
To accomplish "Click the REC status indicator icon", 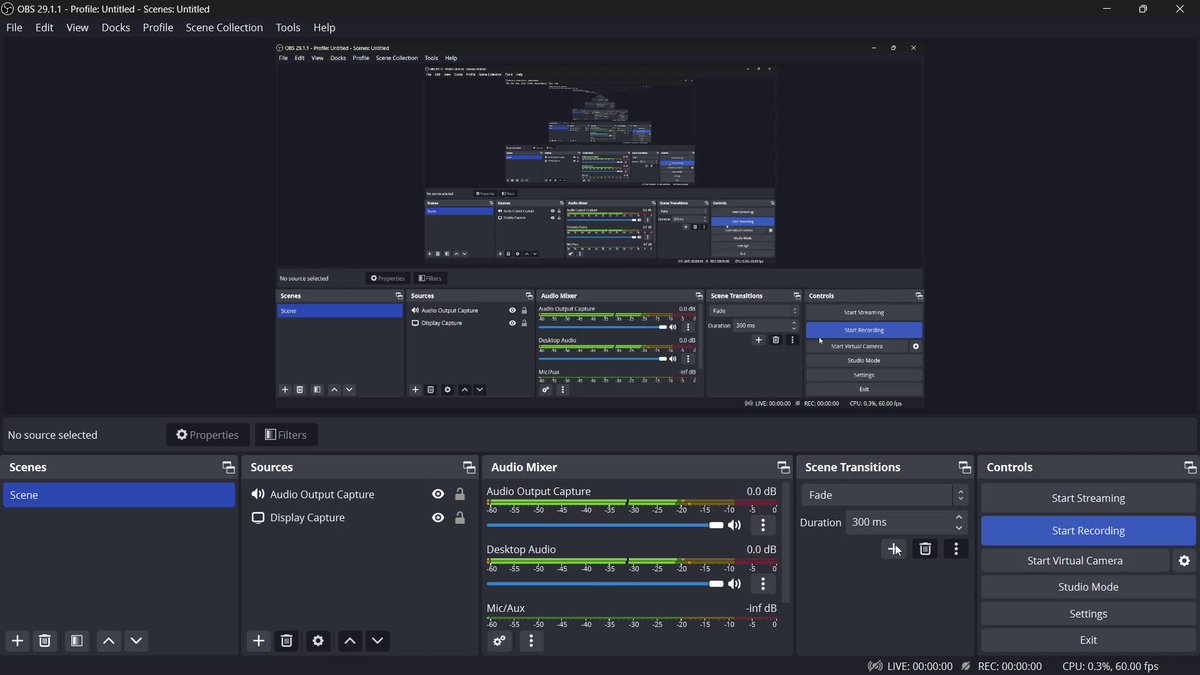I will coord(966,666).
